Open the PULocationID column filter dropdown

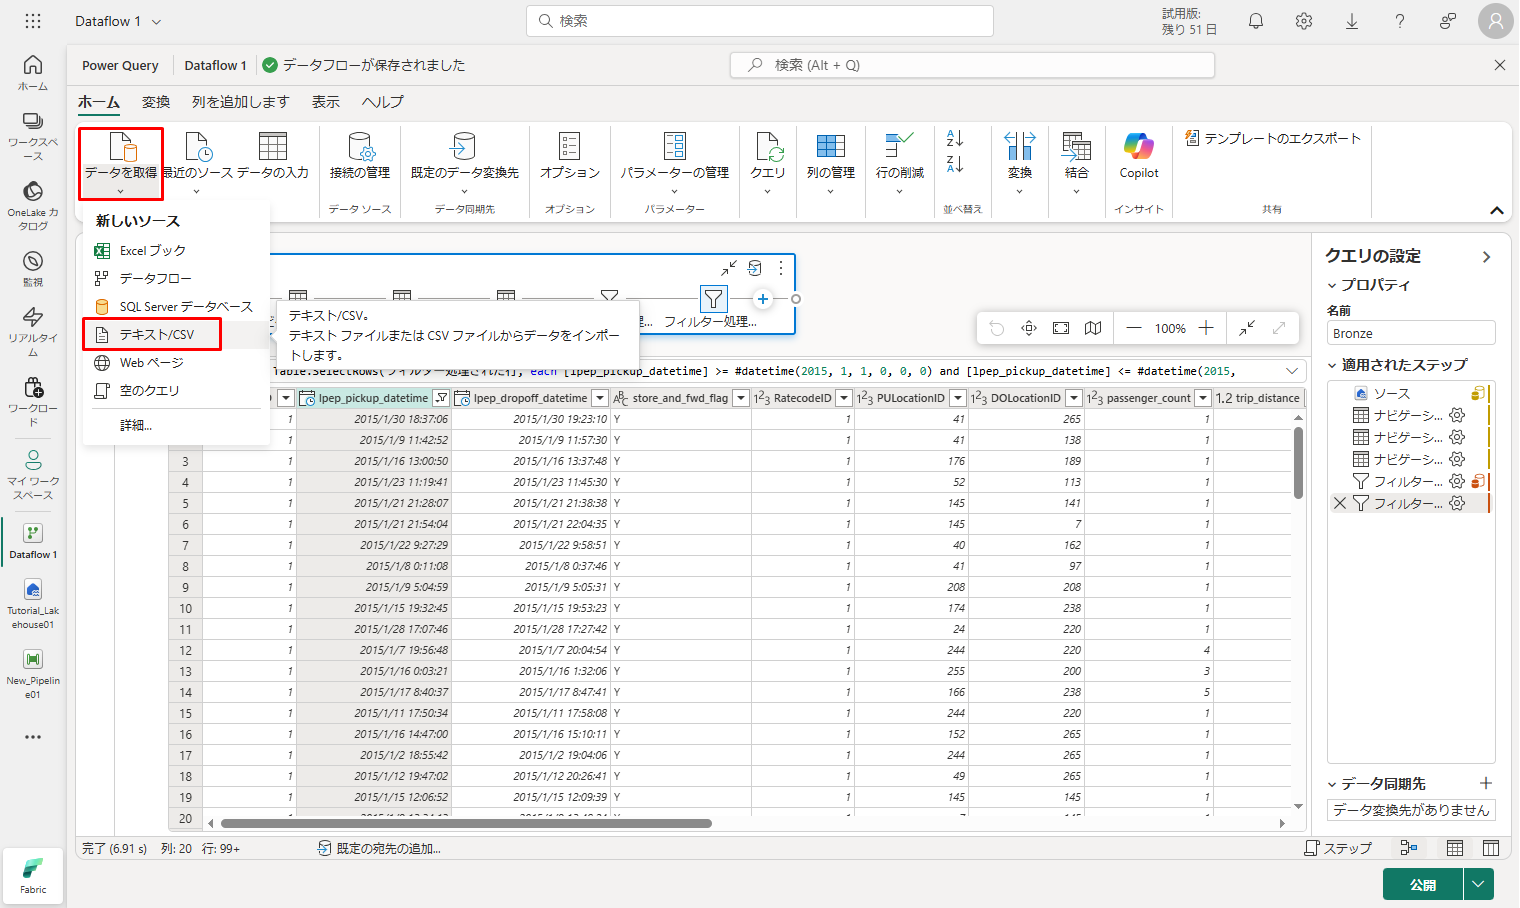958,398
